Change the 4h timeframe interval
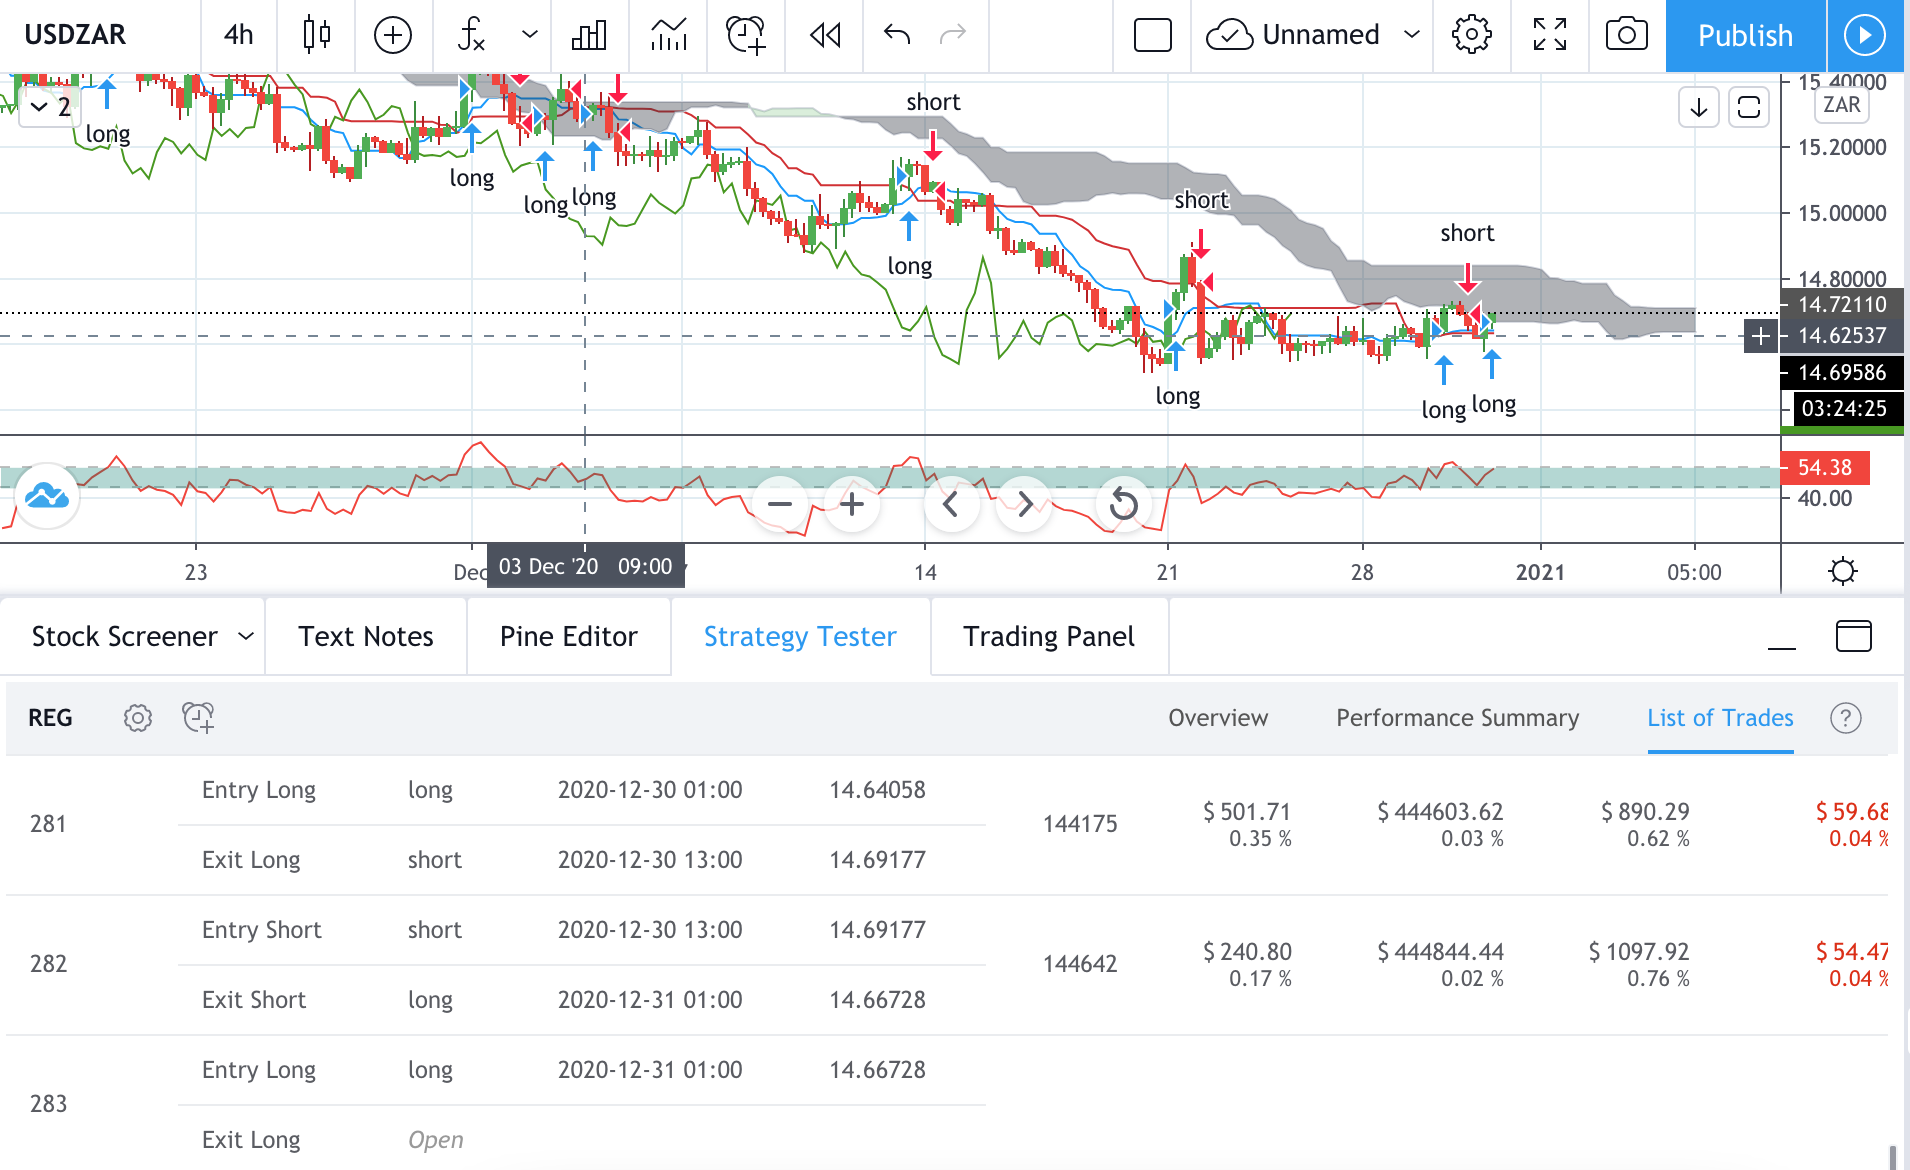Viewport: 1910px width, 1170px height. click(238, 35)
